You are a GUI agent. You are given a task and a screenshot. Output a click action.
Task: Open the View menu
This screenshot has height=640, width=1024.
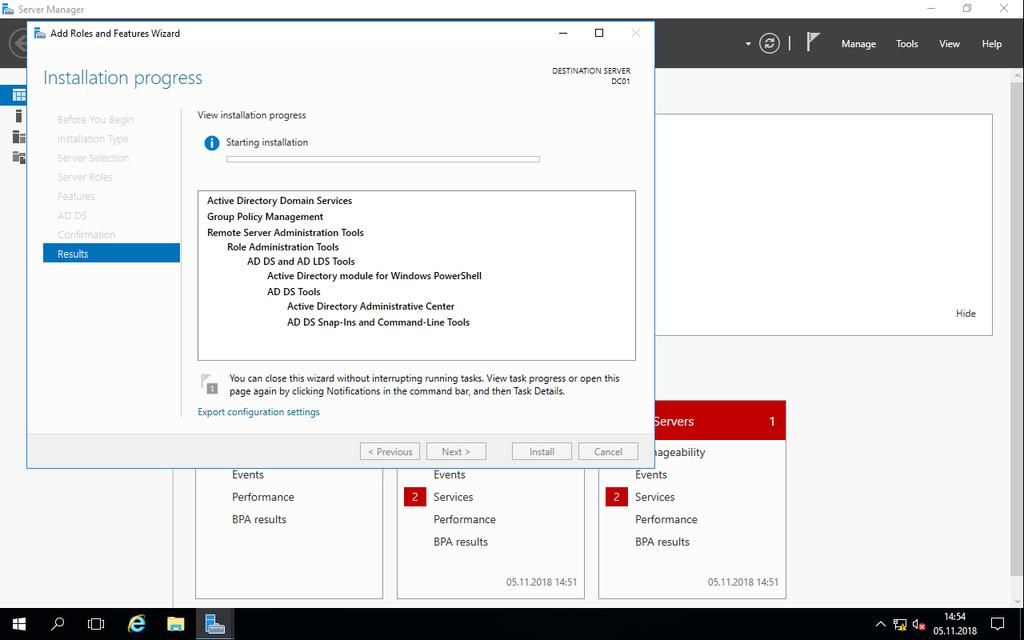click(x=949, y=44)
